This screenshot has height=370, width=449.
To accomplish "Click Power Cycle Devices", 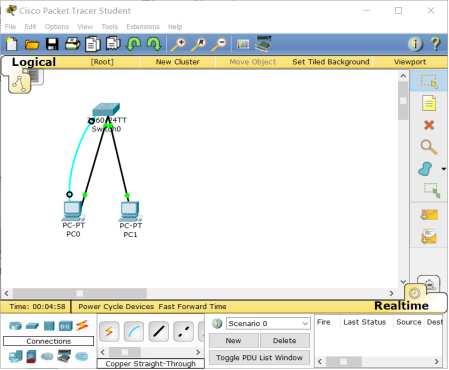I will (116, 307).
